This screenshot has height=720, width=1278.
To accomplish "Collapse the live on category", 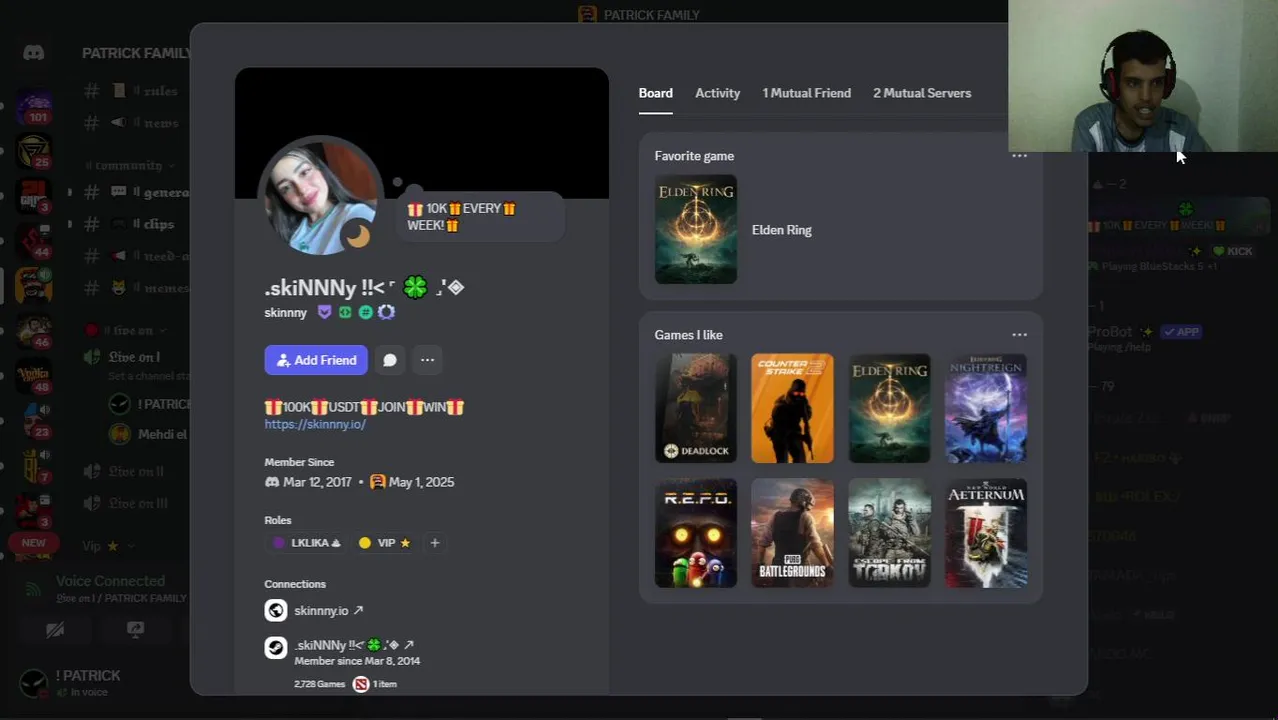I will coord(125,330).
